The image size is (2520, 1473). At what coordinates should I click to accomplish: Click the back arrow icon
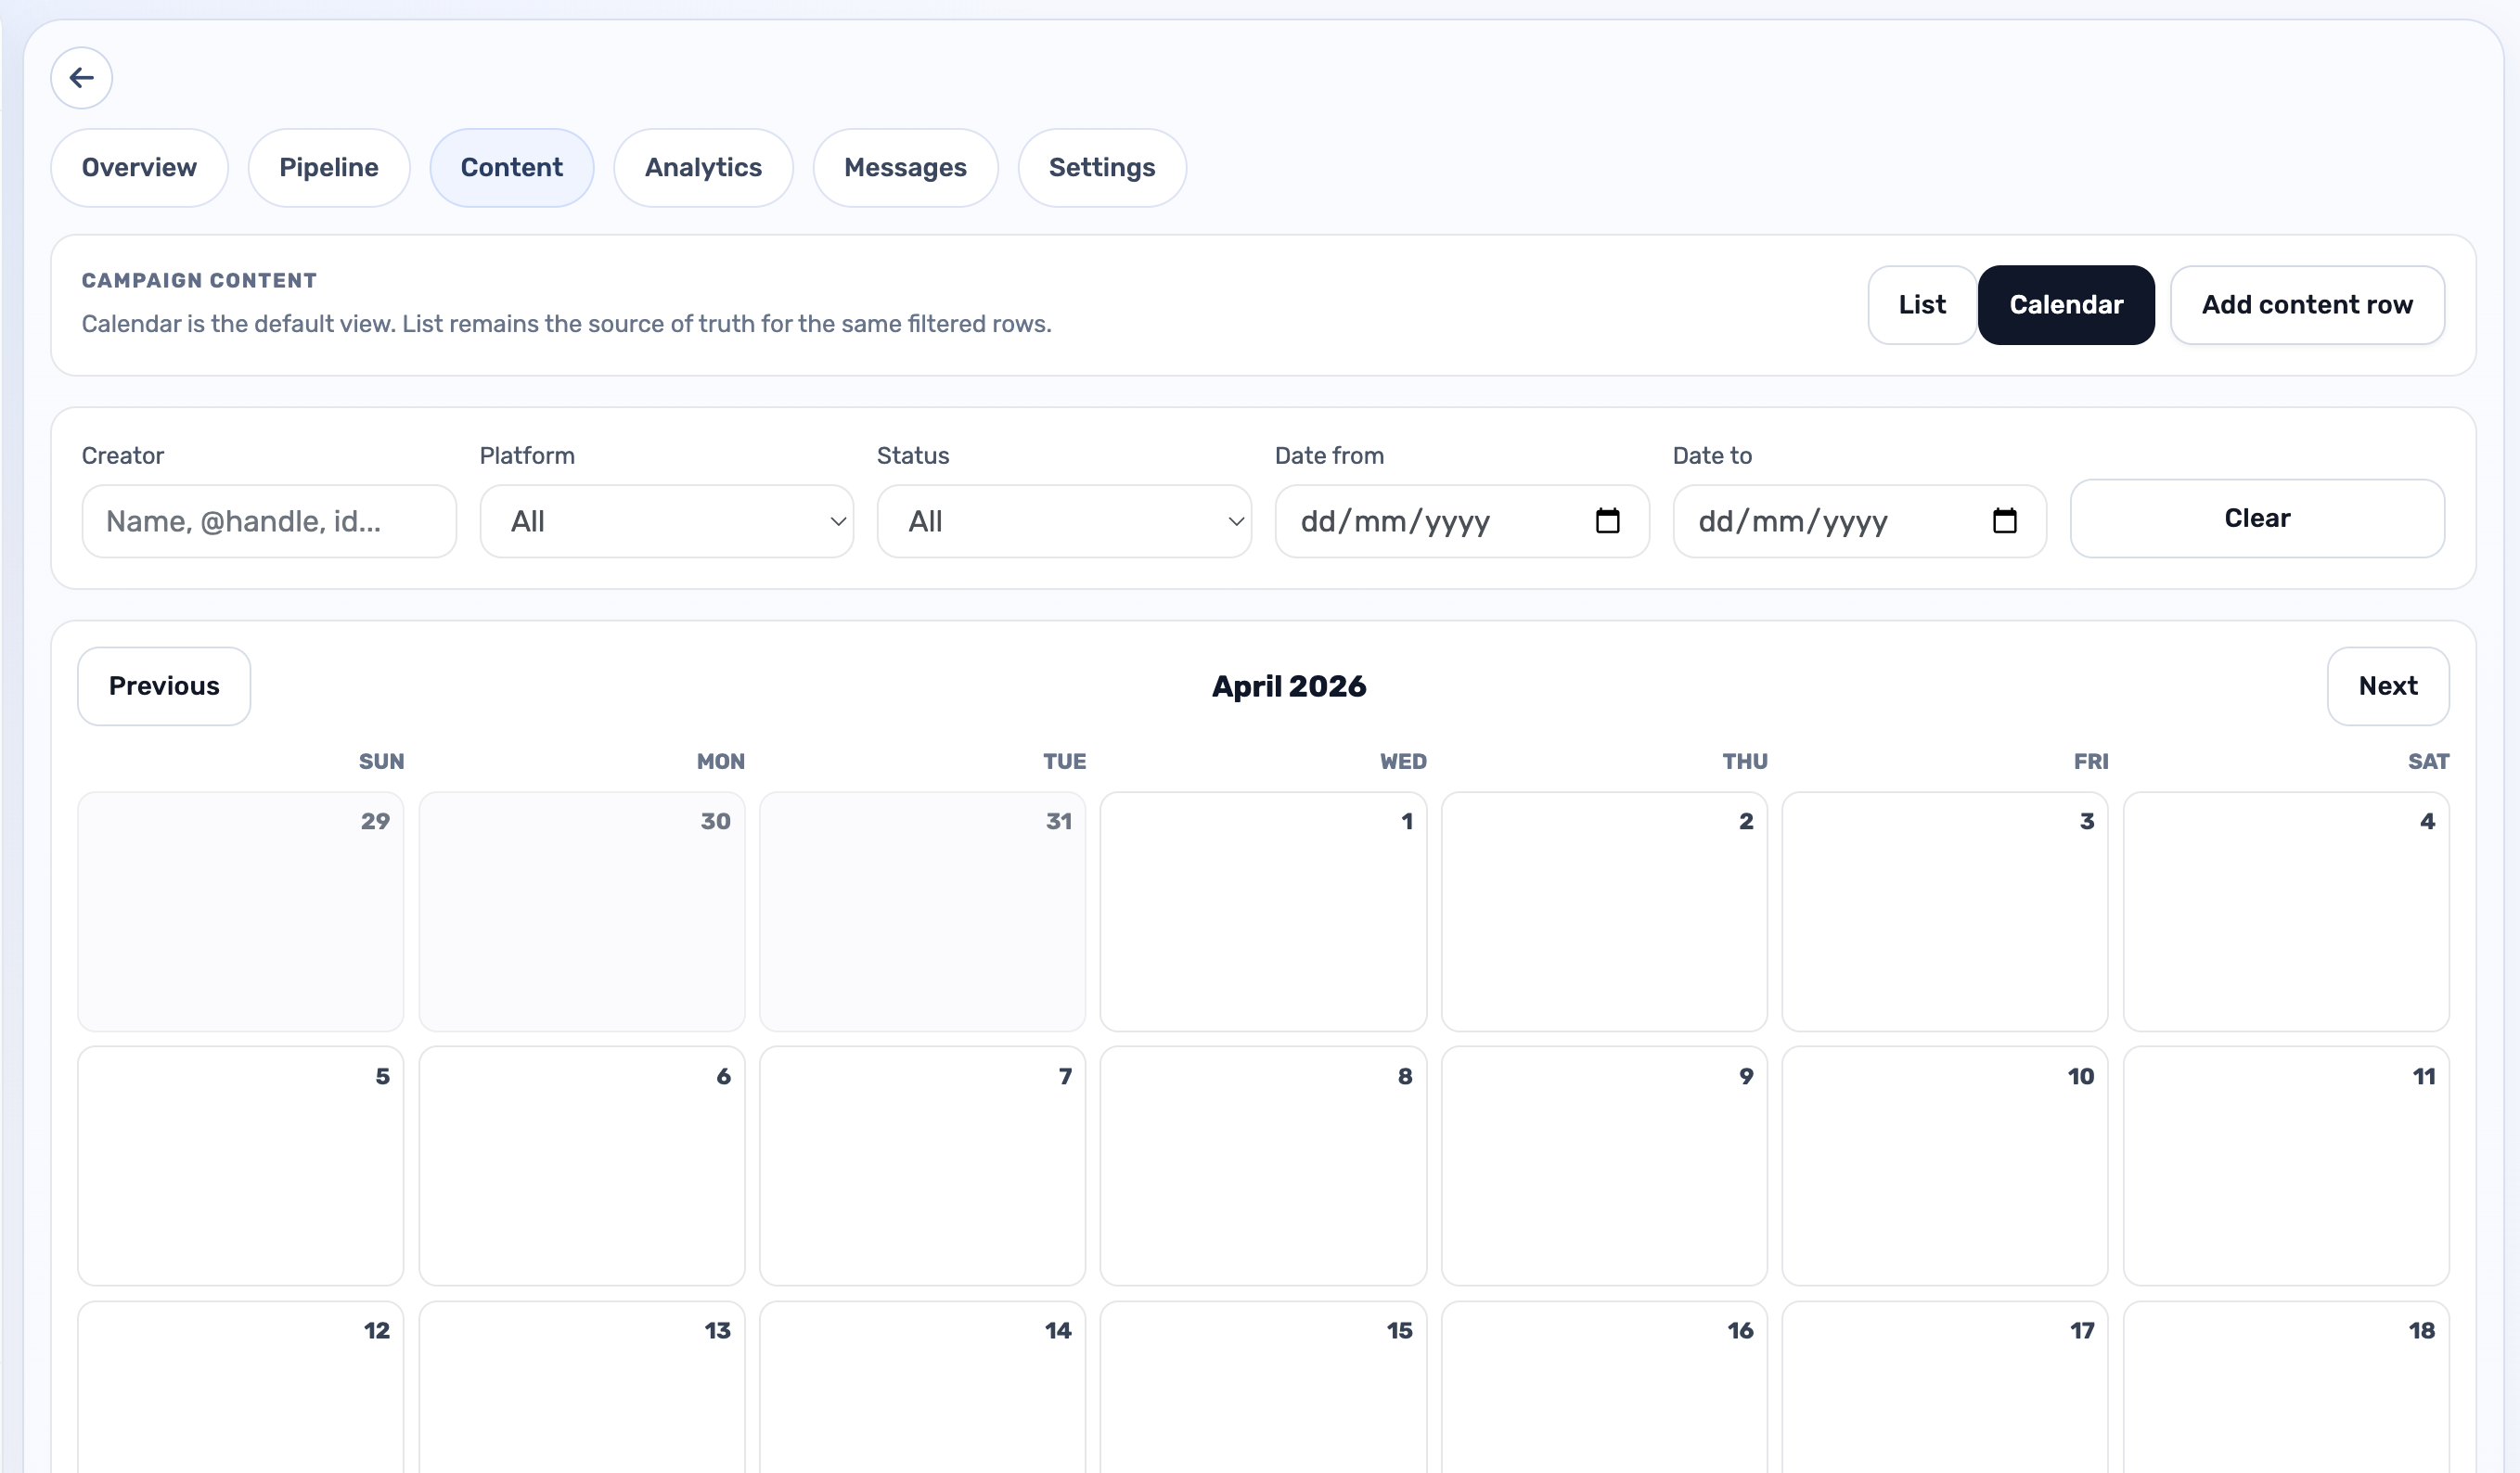(81, 77)
